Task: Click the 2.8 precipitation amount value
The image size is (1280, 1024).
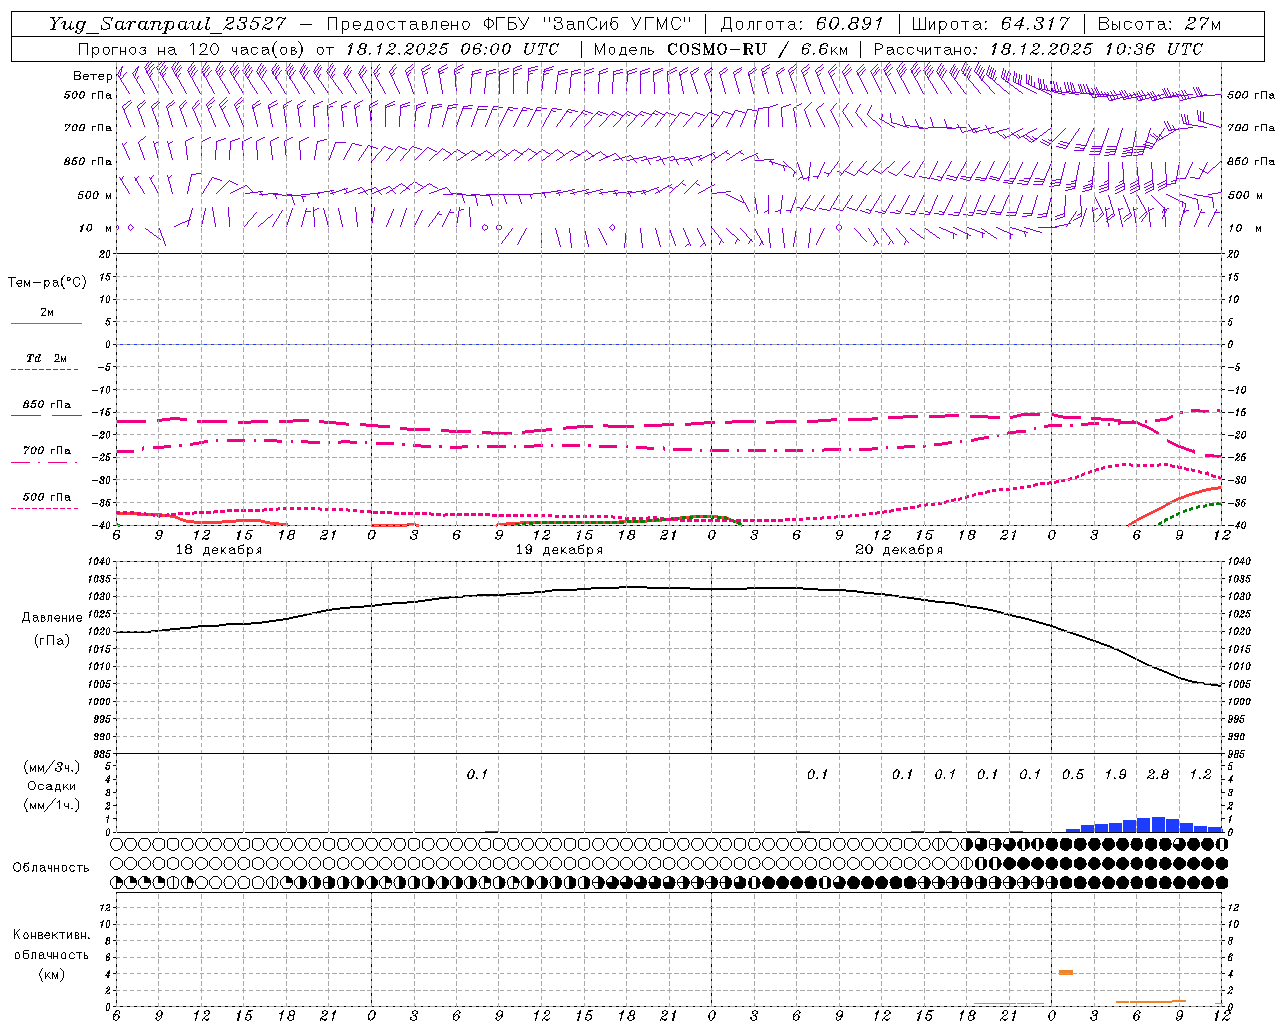Action: (x=1158, y=774)
